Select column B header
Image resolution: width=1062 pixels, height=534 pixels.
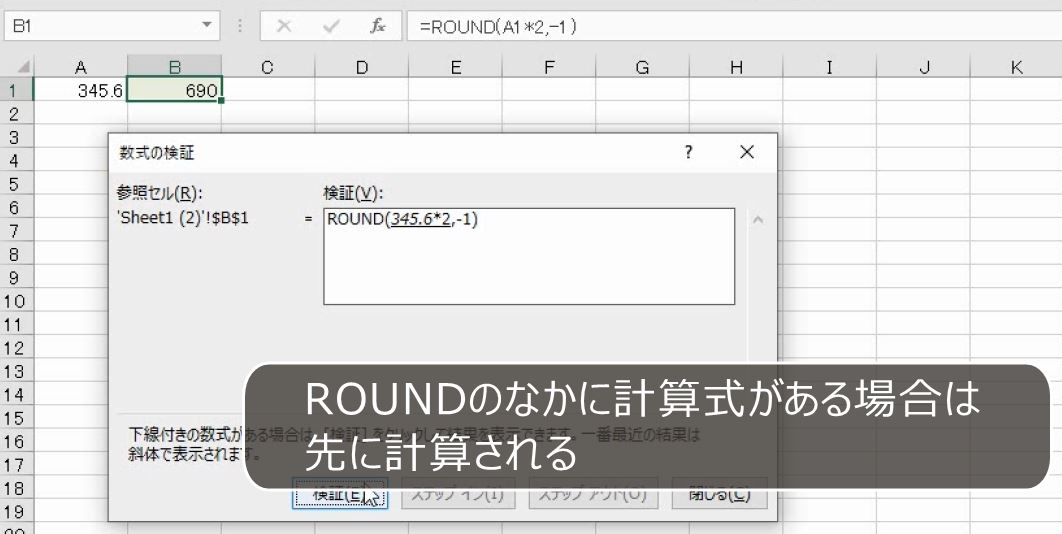click(x=174, y=67)
